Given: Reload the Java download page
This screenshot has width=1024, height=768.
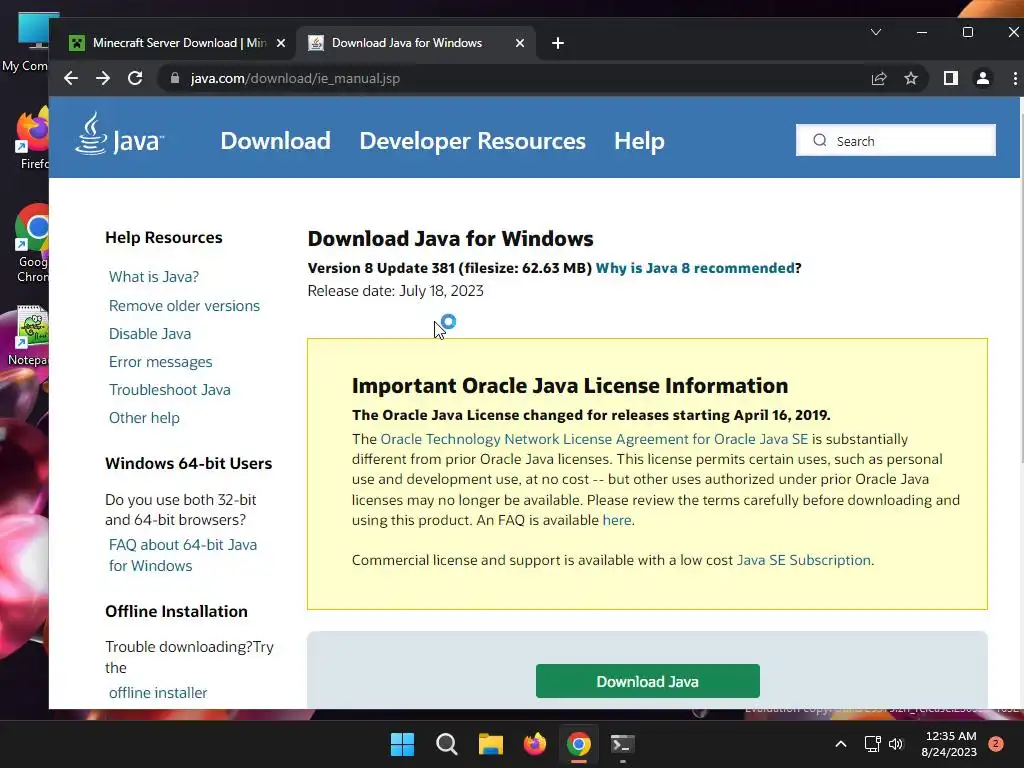Looking at the screenshot, I should pyautogui.click(x=135, y=78).
